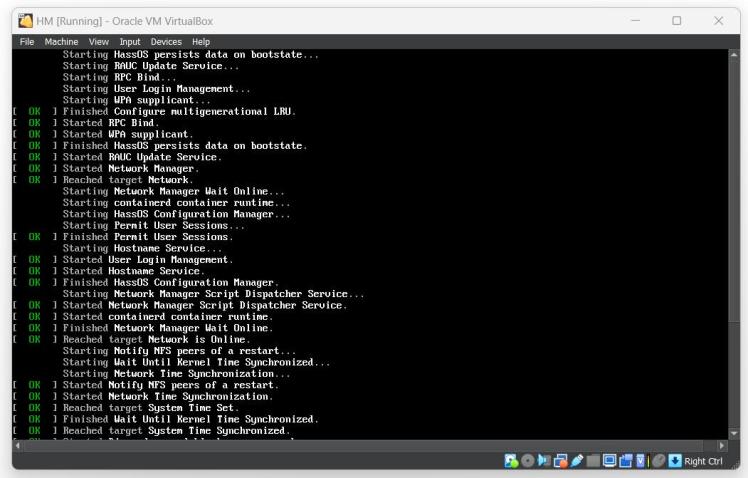Image resolution: width=748 pixels, height=478 pixels.
Task: Click the vertical scrollbar up arrow
Action: (734, 54)
